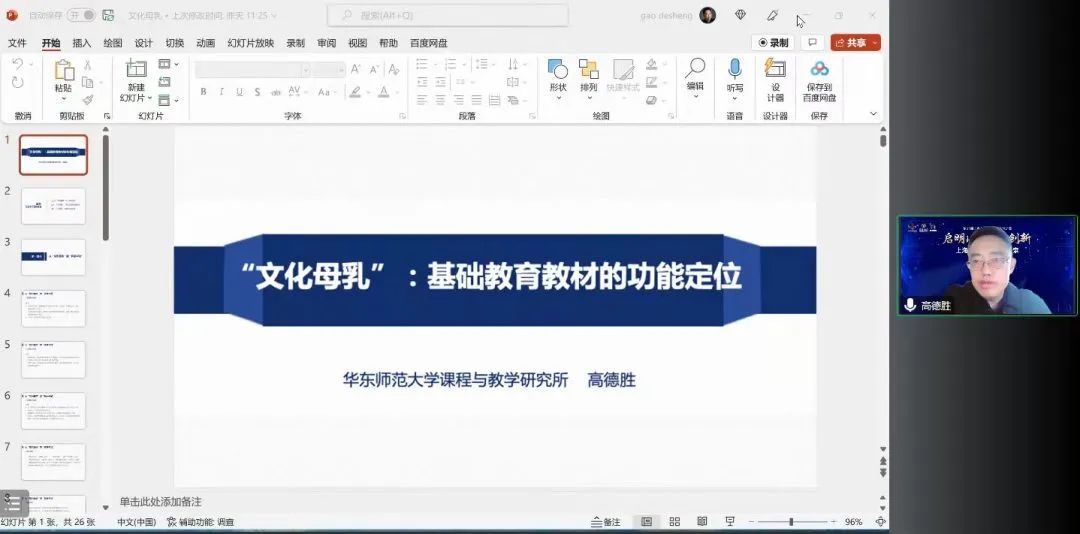Switch to the Transitions (切换) tab

[x=174, y=43]
